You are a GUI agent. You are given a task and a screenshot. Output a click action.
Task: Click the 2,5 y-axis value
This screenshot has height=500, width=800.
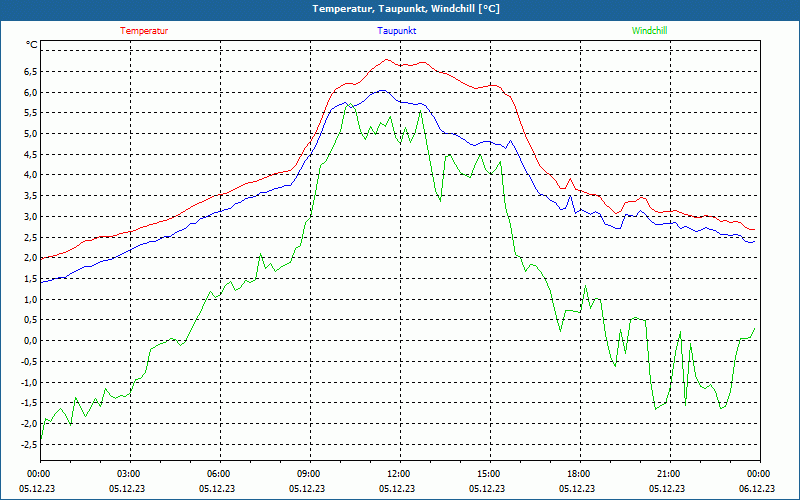pos(31,237)
